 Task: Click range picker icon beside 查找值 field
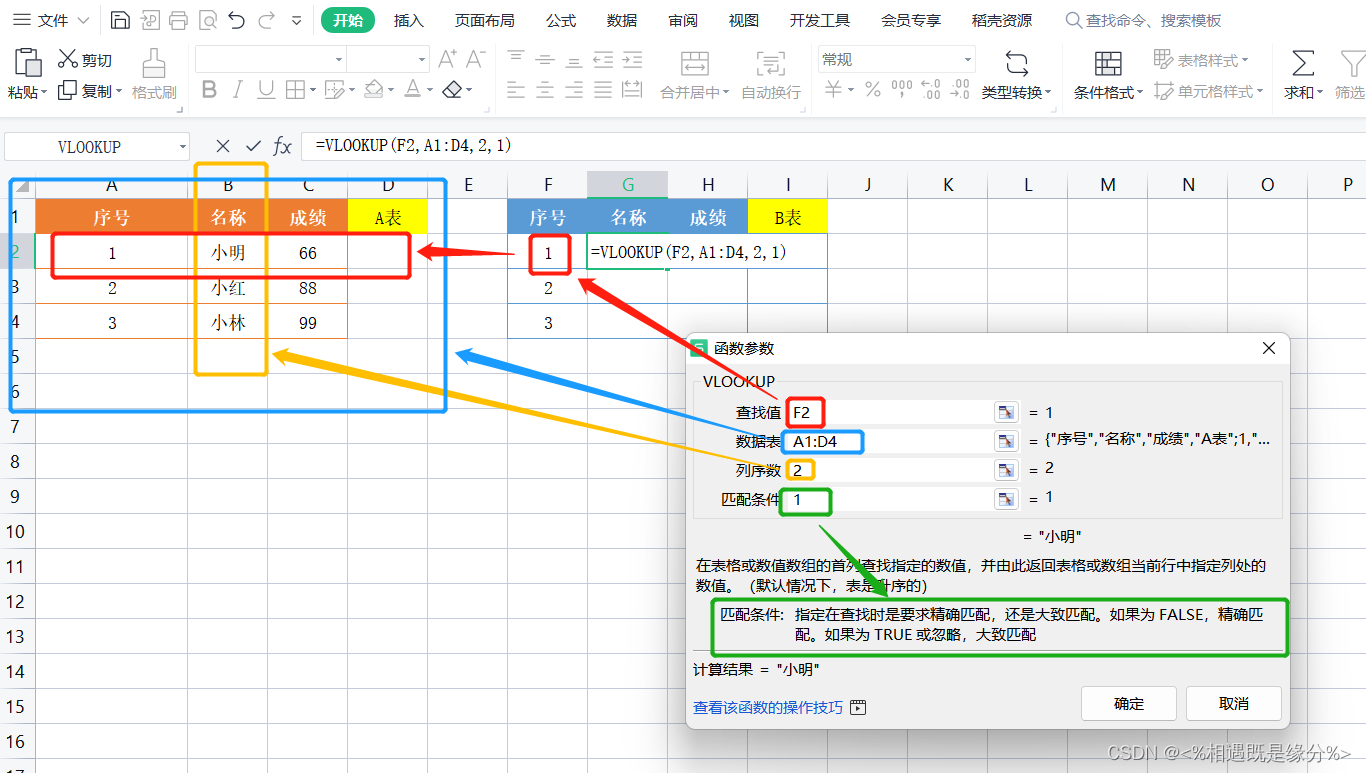pyautogui.click(x=1005, y=412)
